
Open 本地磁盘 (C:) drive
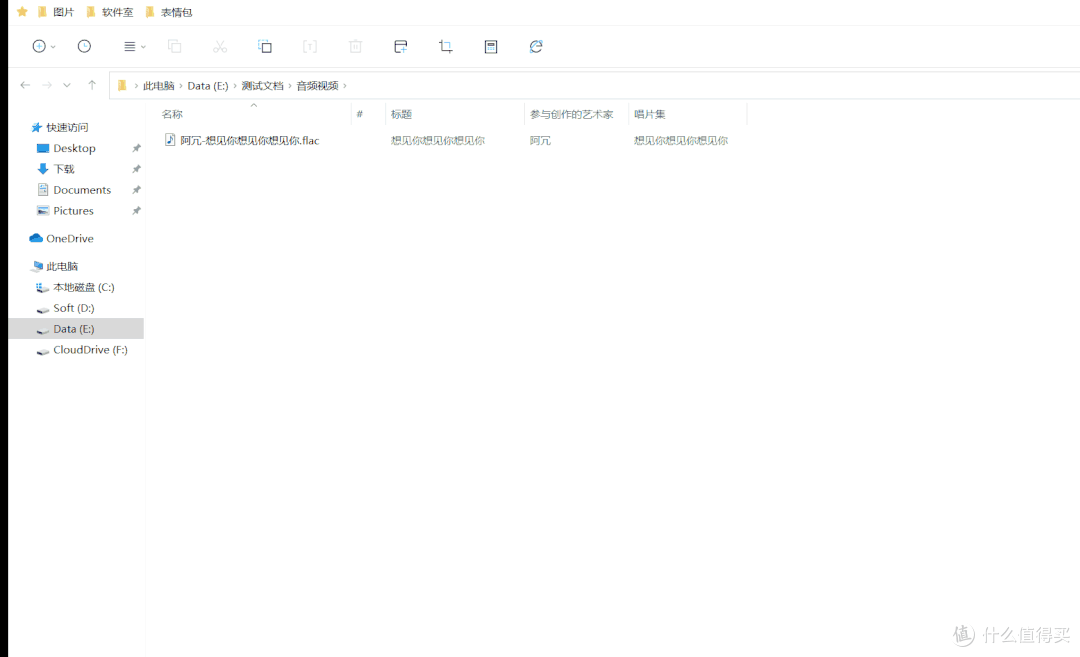83,287
